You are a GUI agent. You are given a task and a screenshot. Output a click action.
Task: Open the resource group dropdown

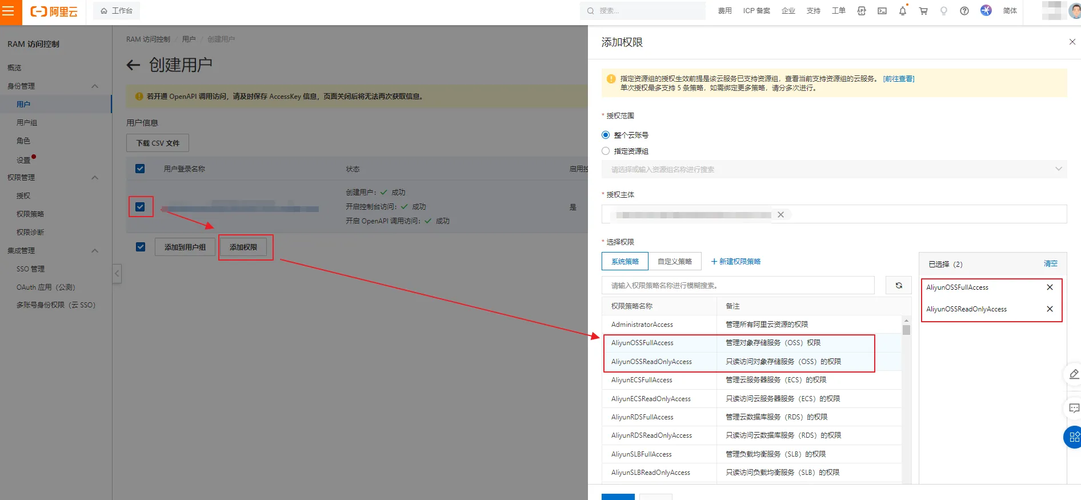pyautogui.click(x=834, y=169)
